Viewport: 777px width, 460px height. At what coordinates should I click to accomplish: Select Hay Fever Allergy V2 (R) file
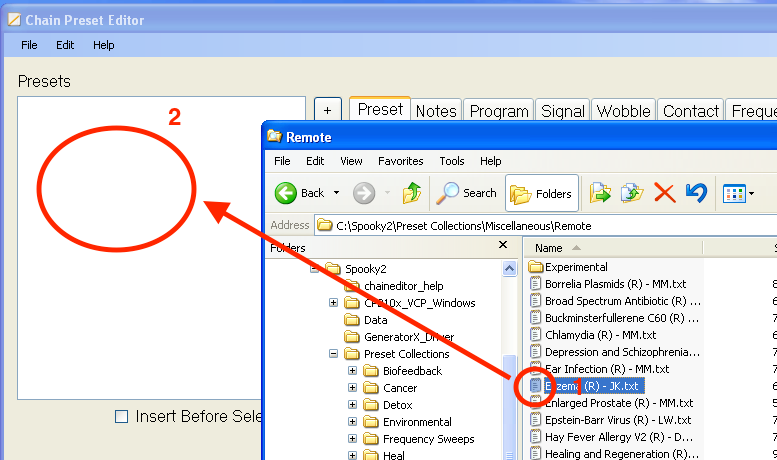(x=619, y=437)
